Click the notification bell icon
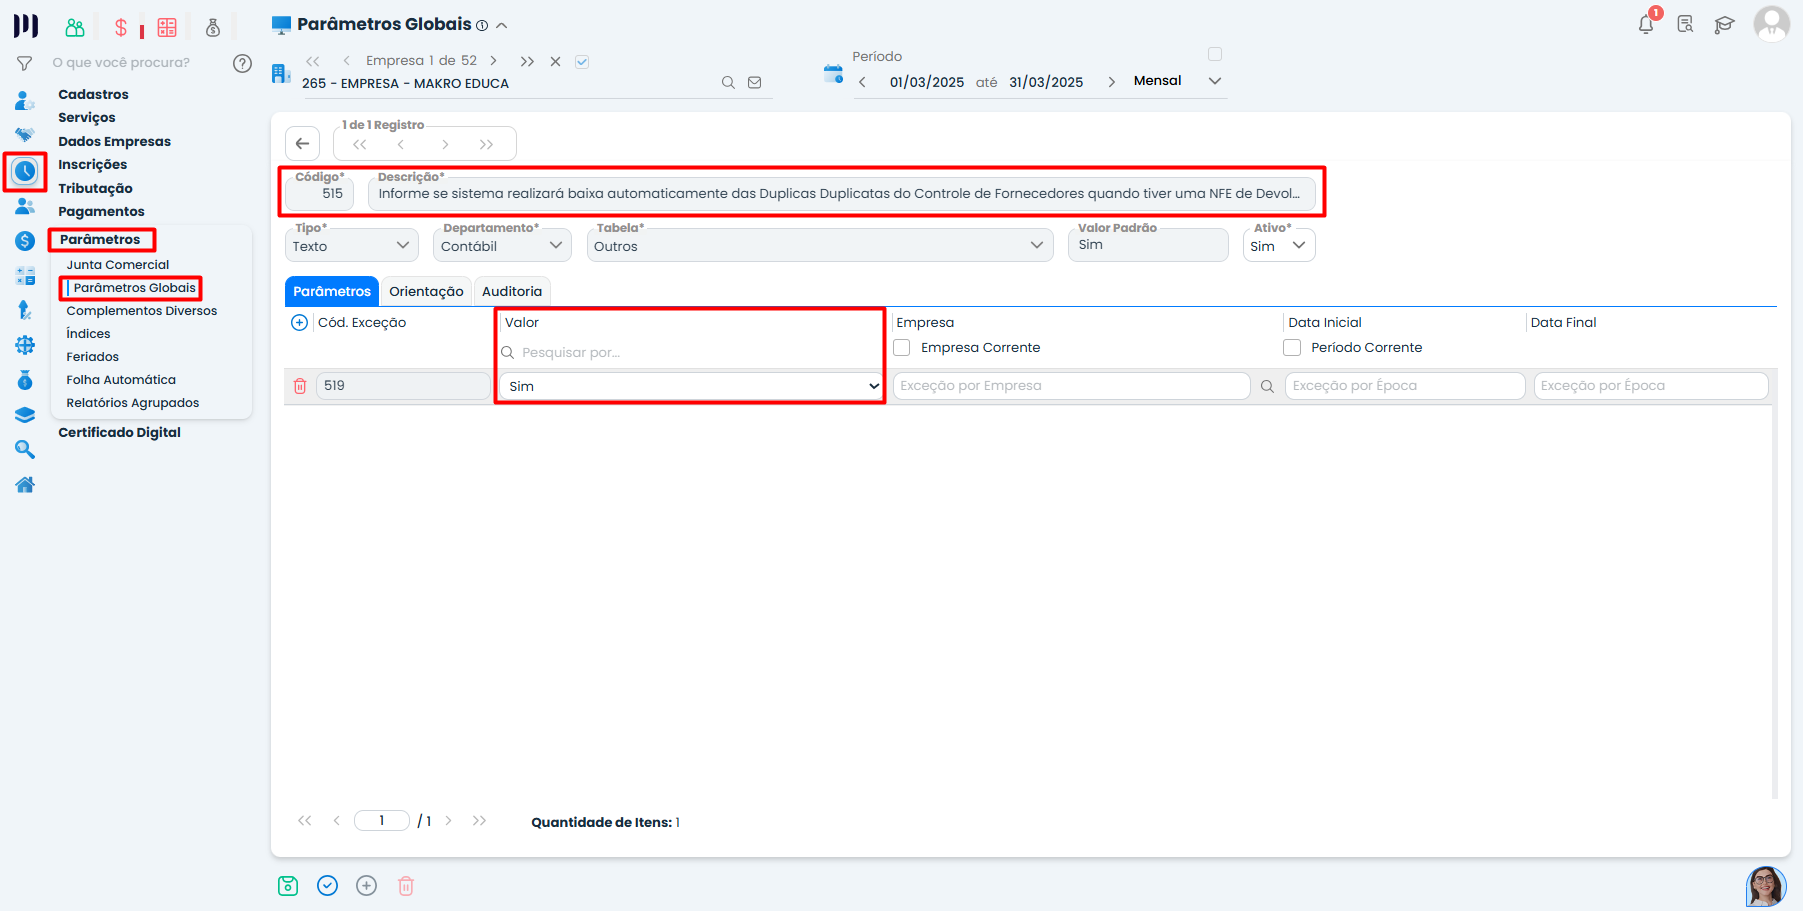The image size is (1803, 911). [1645, 25]
